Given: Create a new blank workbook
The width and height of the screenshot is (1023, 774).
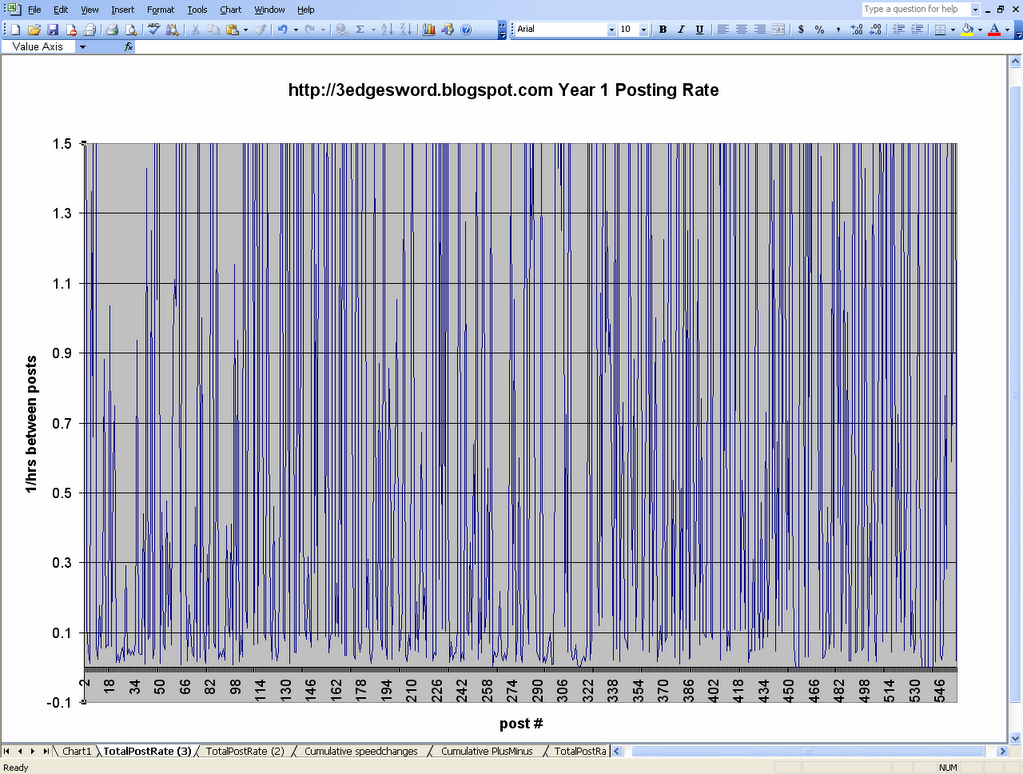Looking at the screenshot, I should (x=16, y=29).
